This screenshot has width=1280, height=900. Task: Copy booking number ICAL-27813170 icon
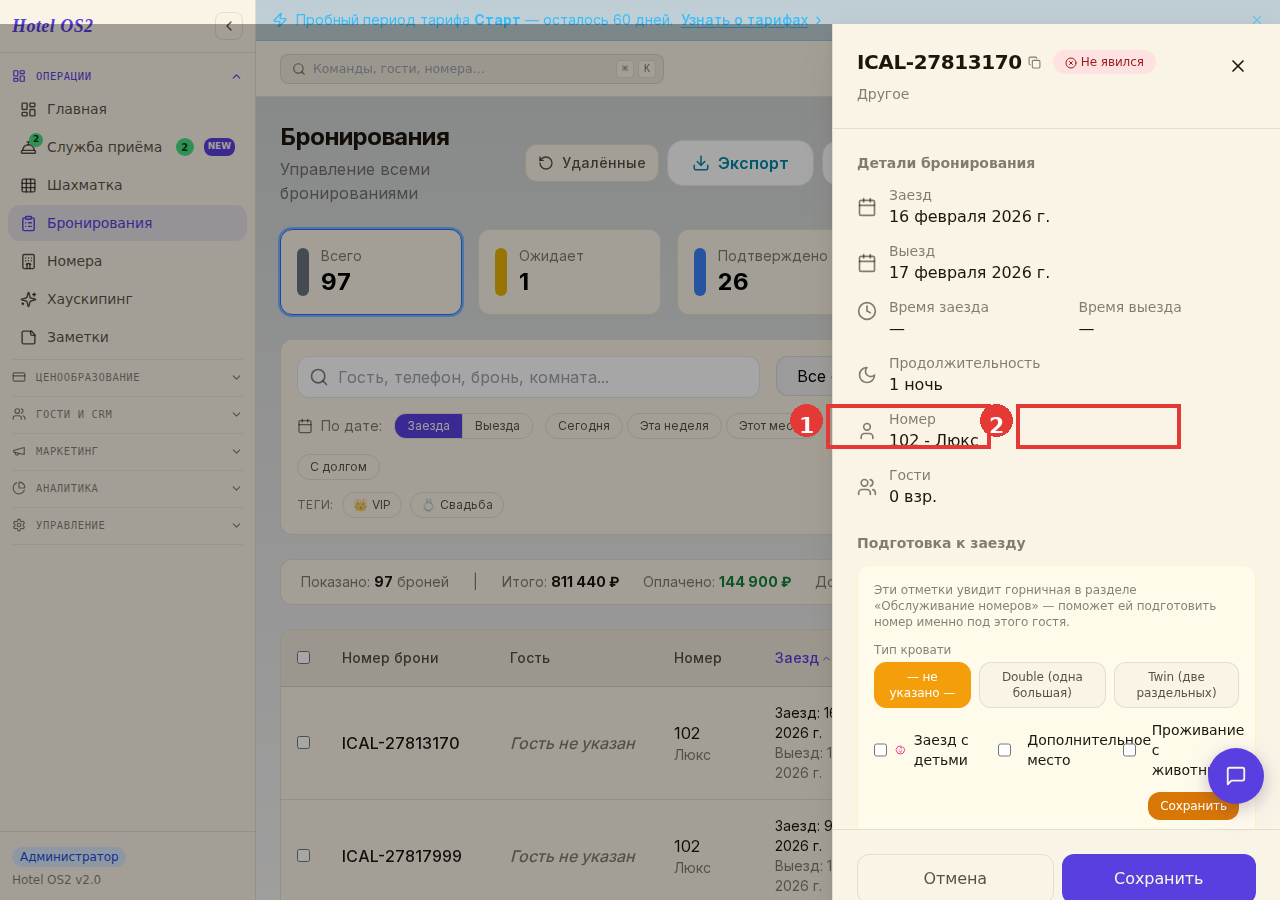coord(1035,63)
